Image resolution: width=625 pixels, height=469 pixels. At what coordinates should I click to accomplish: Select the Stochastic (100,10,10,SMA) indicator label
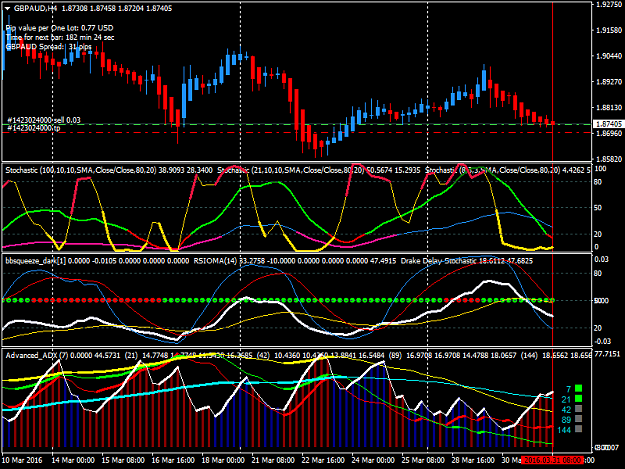[109, 170]
